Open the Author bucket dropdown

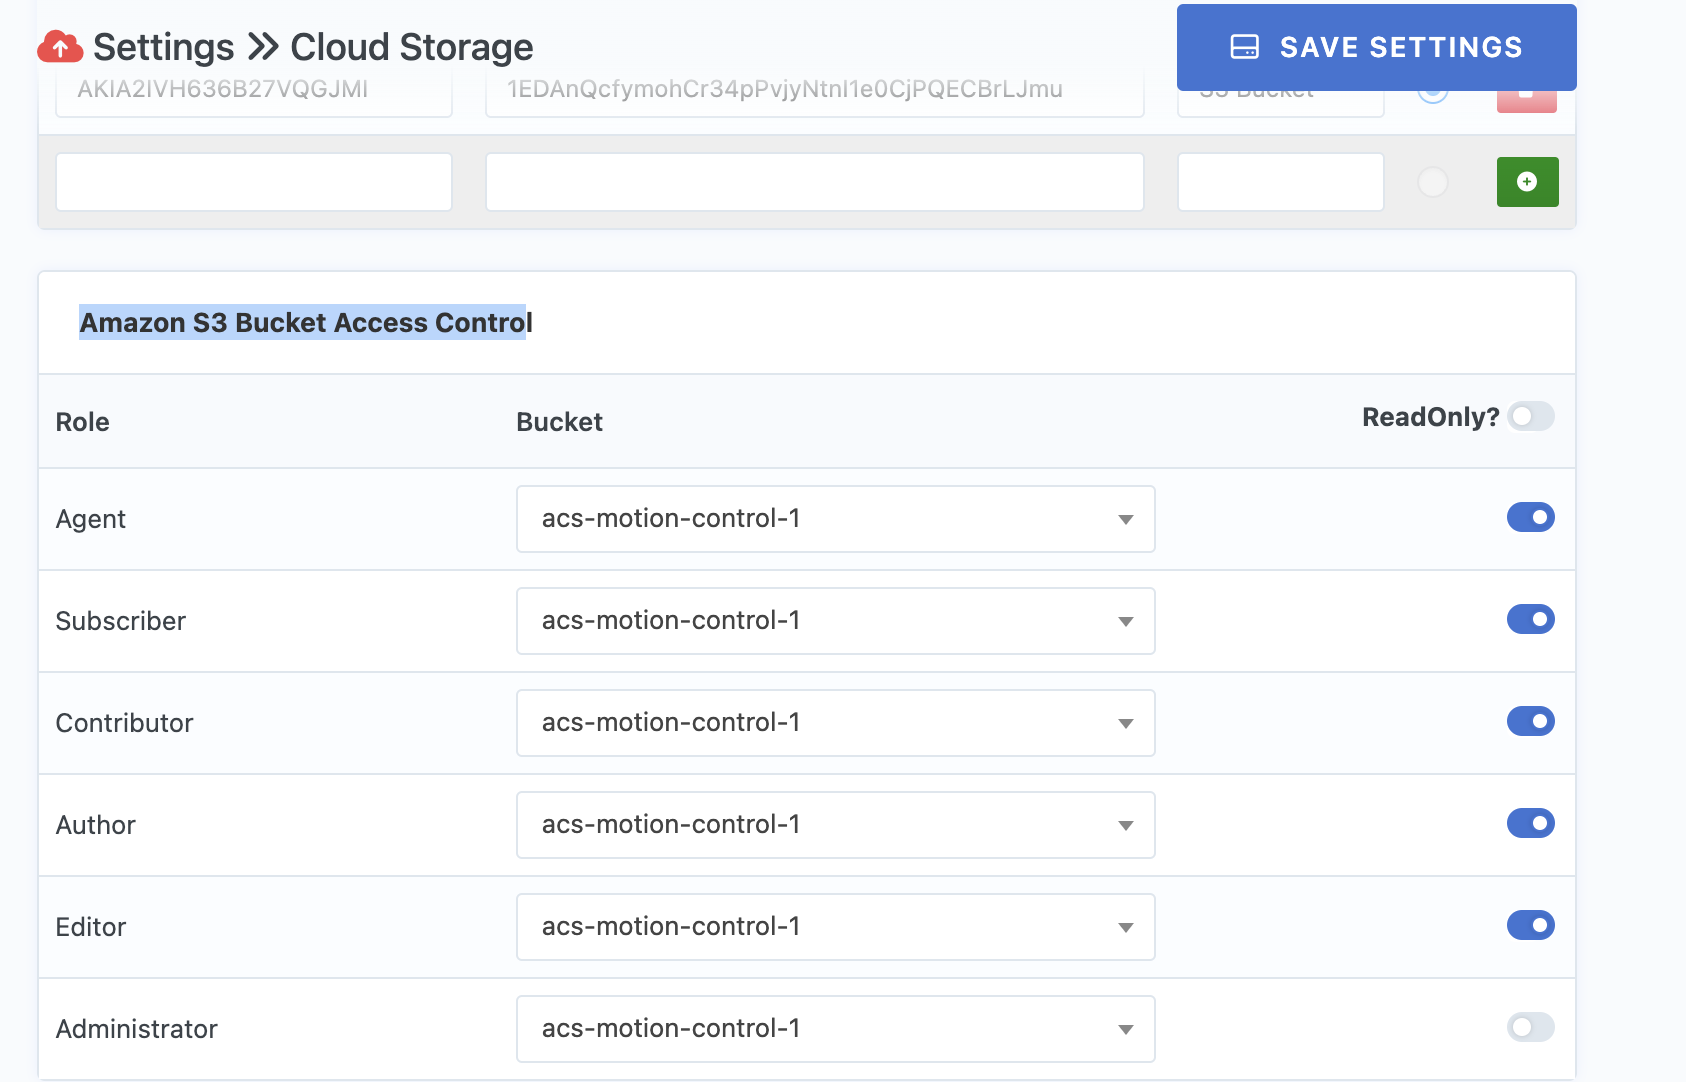click(836, 825)
